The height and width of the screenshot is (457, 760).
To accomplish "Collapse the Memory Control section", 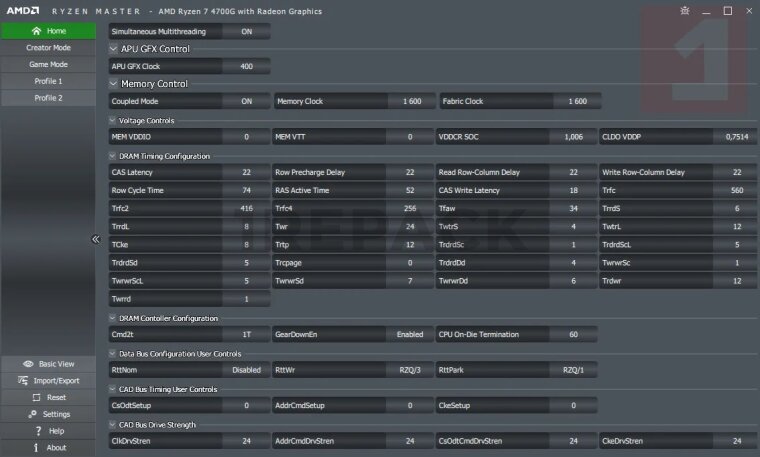I will pos(113,84).
